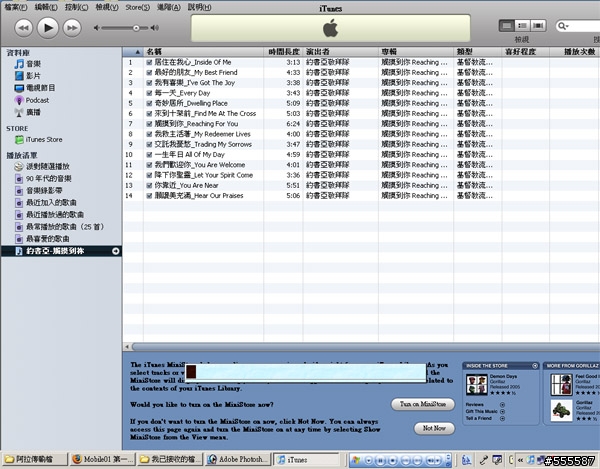Screen dimensions: 600x469
Task: Uncheck the My Redeemer Lives checkbox
Action: pos(149,134)
